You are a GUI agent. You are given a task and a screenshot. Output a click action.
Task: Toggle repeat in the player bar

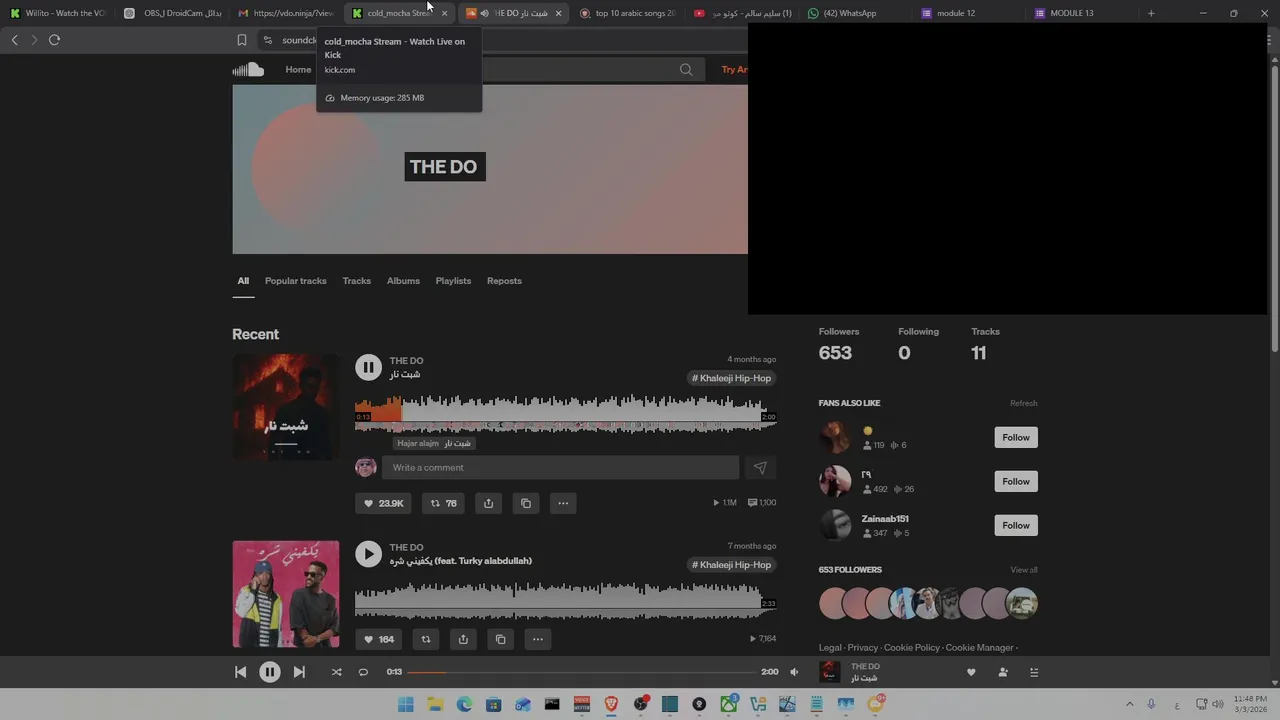tap(363, 672)
